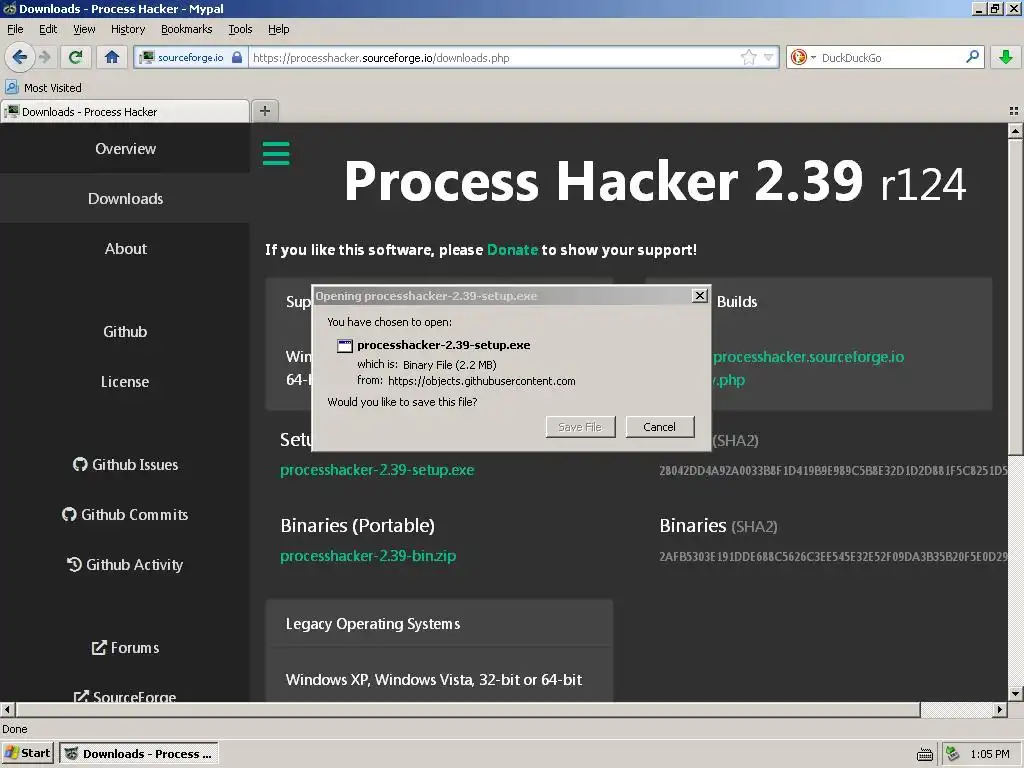
Task: Open a new tab with plus button
Action: tap(264, 111)
